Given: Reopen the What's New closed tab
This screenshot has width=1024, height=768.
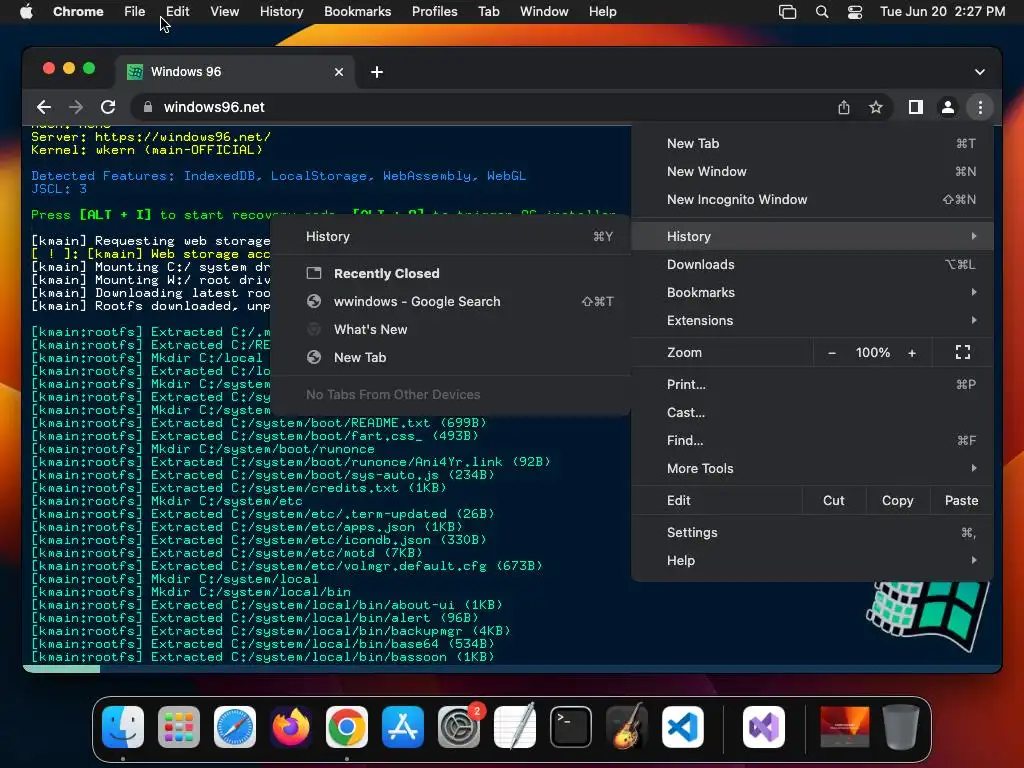Looking at the screenshot, I should (451, 330).
